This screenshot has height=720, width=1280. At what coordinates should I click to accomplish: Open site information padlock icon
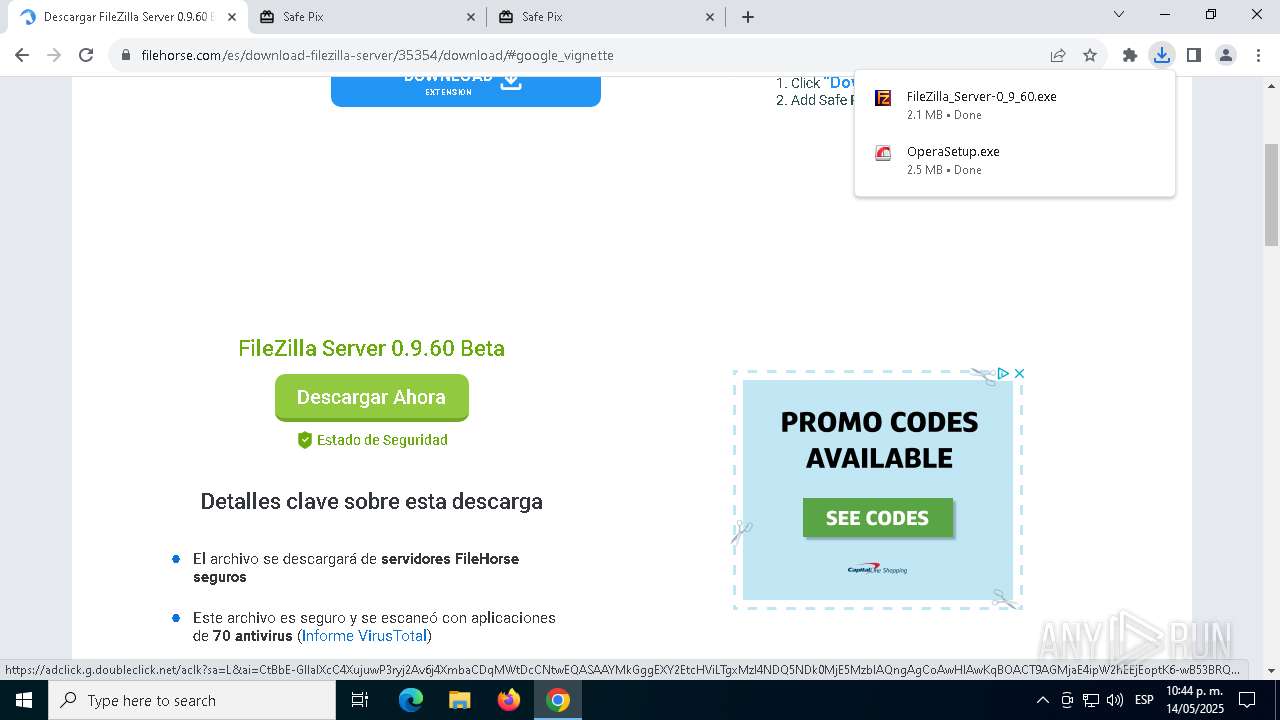click(x=125, y=55)
